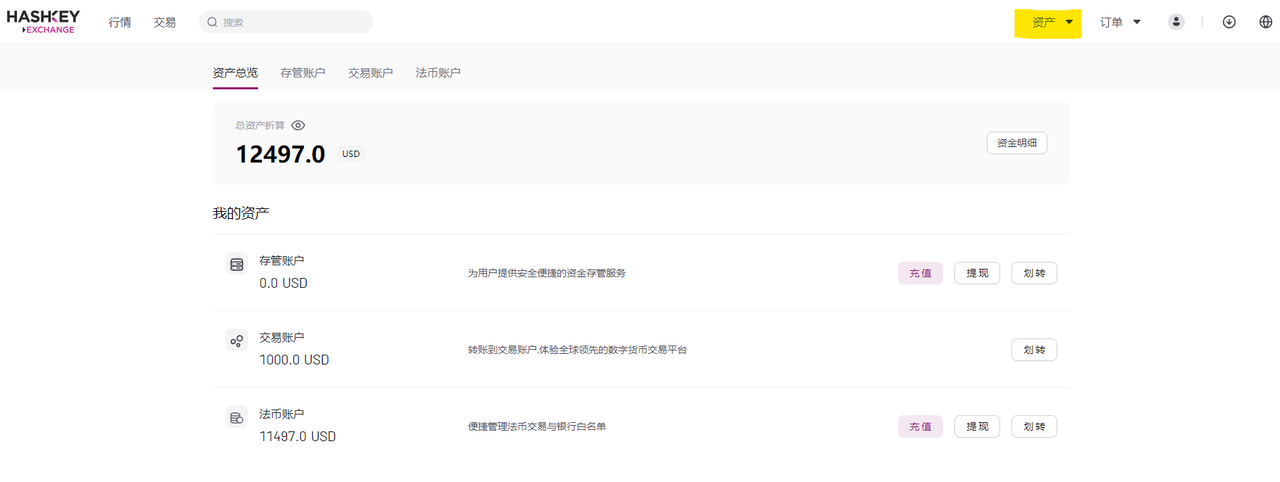The image size is (1280, 482).
Task: Switch to the 存管账户 tab
Action: click(x=303, y=73)
